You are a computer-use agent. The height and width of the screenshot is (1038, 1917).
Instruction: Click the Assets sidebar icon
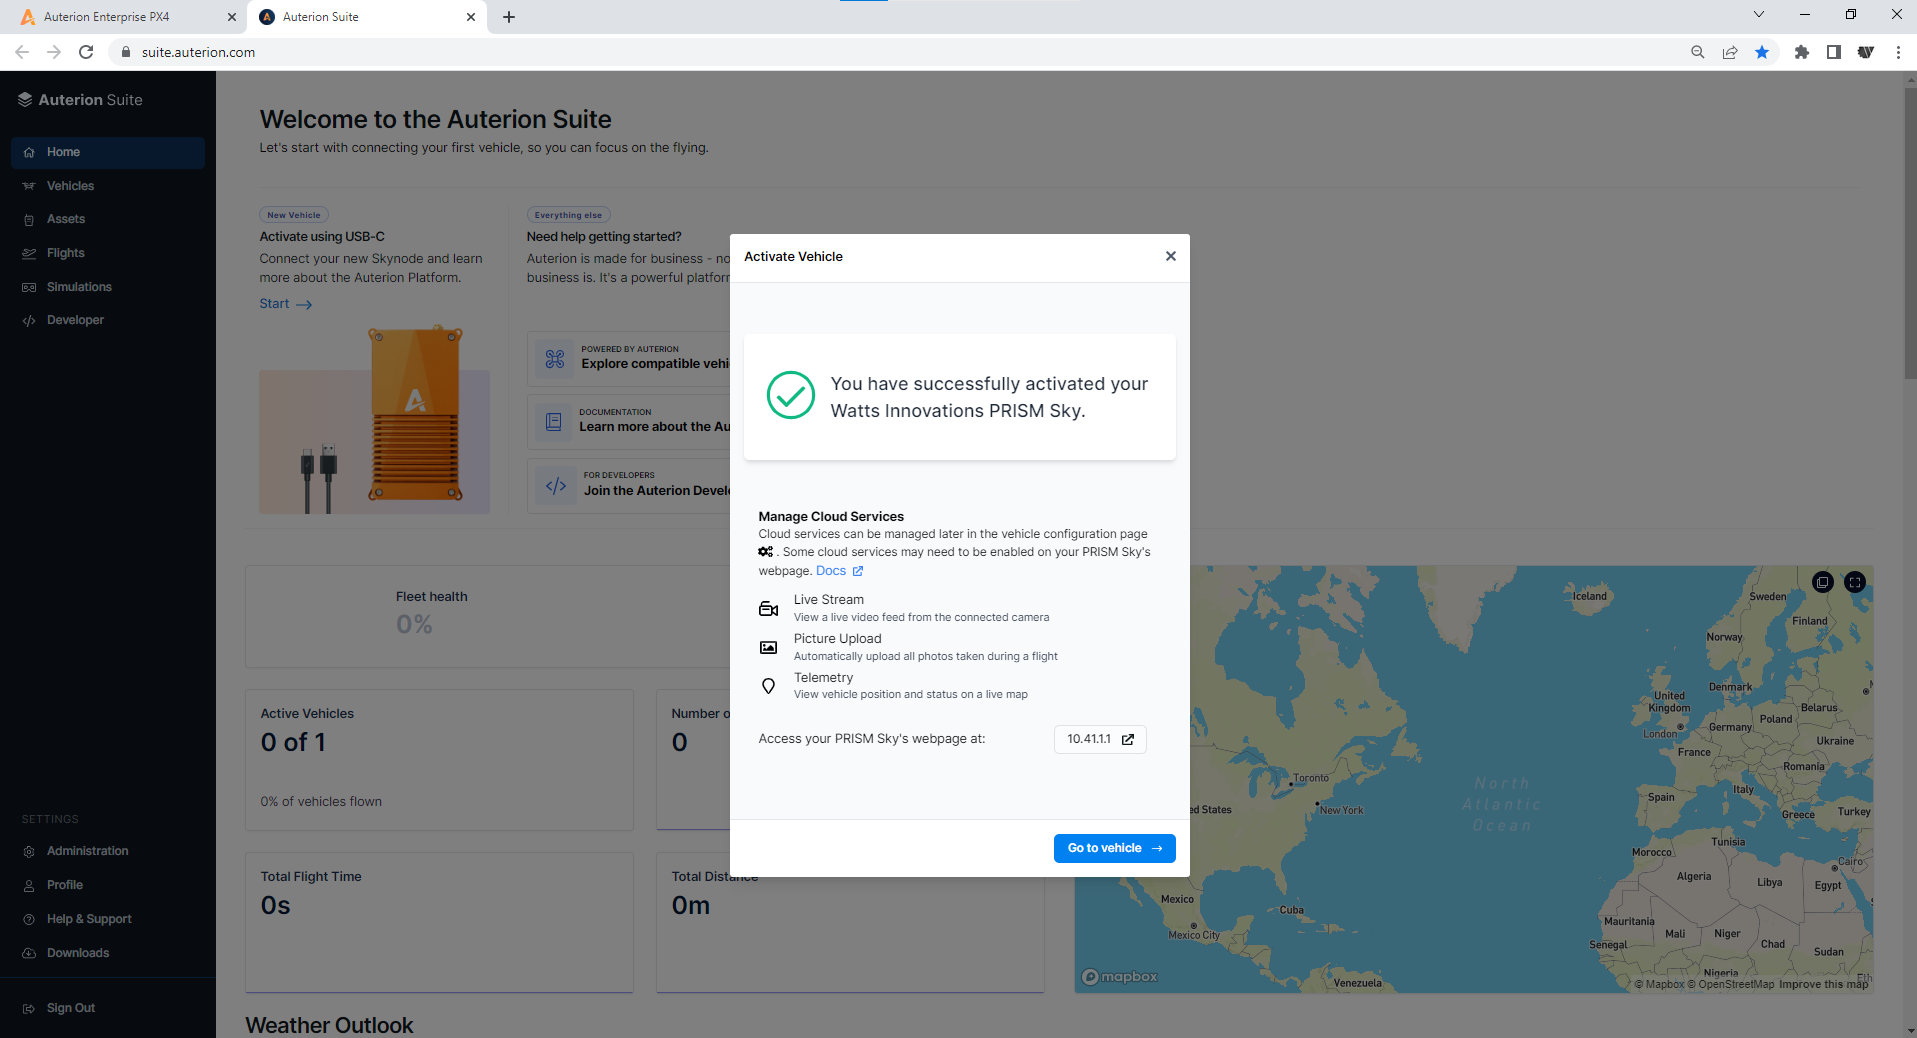pyautogui.click(x=29, y=220)
